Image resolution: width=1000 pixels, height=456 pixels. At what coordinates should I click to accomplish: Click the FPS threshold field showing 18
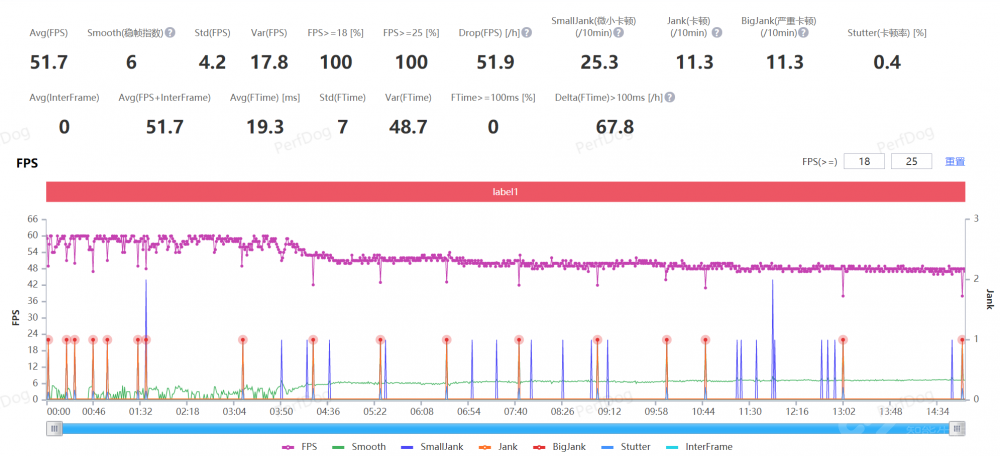pos(864,161)
